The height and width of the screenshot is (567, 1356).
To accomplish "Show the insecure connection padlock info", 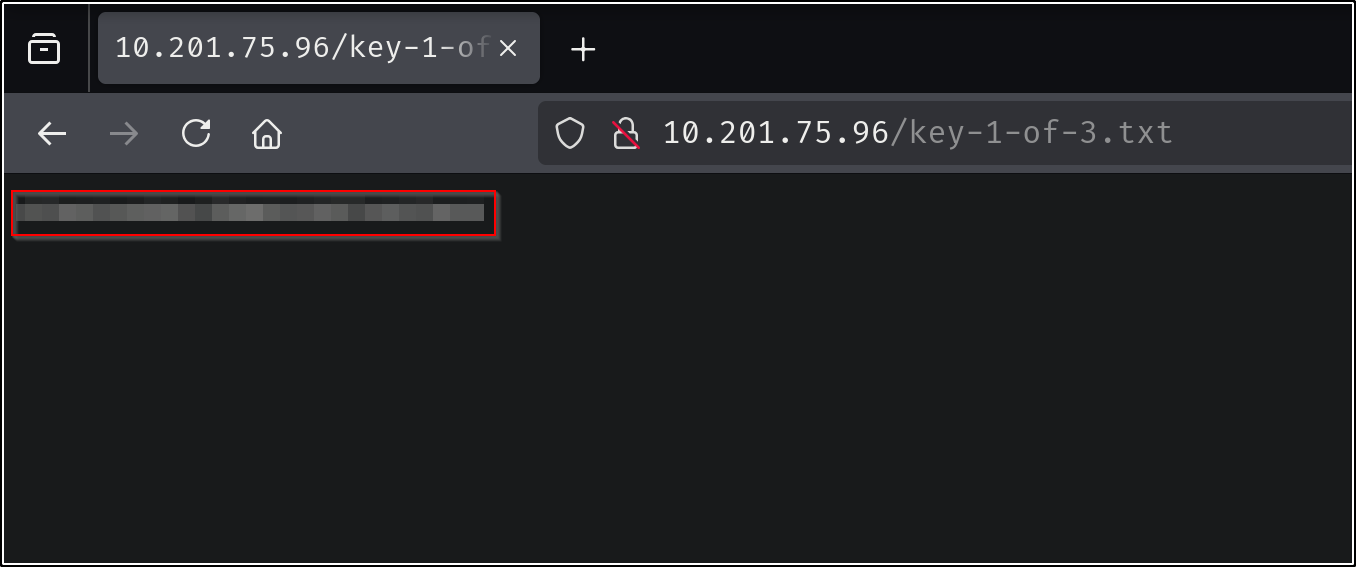I will click(626, 133).
